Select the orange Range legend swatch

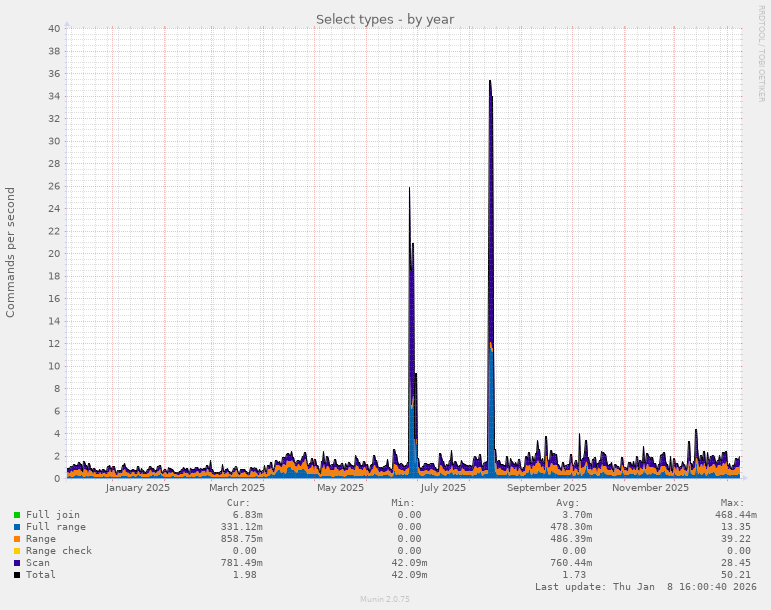pos(17,539)
